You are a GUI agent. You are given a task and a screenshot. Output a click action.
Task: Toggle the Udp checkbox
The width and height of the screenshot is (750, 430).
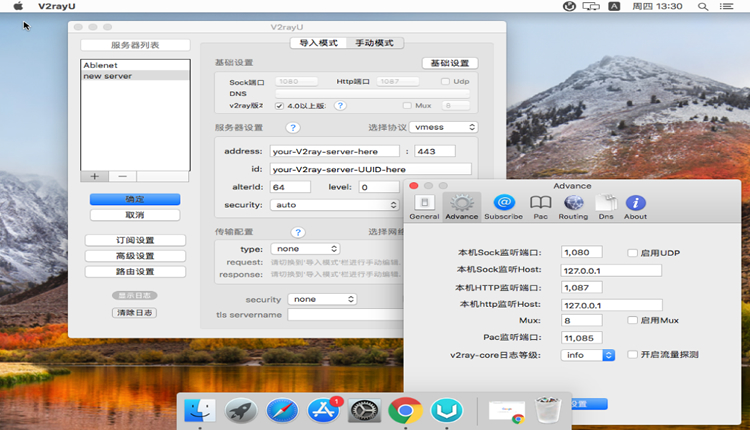click(x=445, y=81)
